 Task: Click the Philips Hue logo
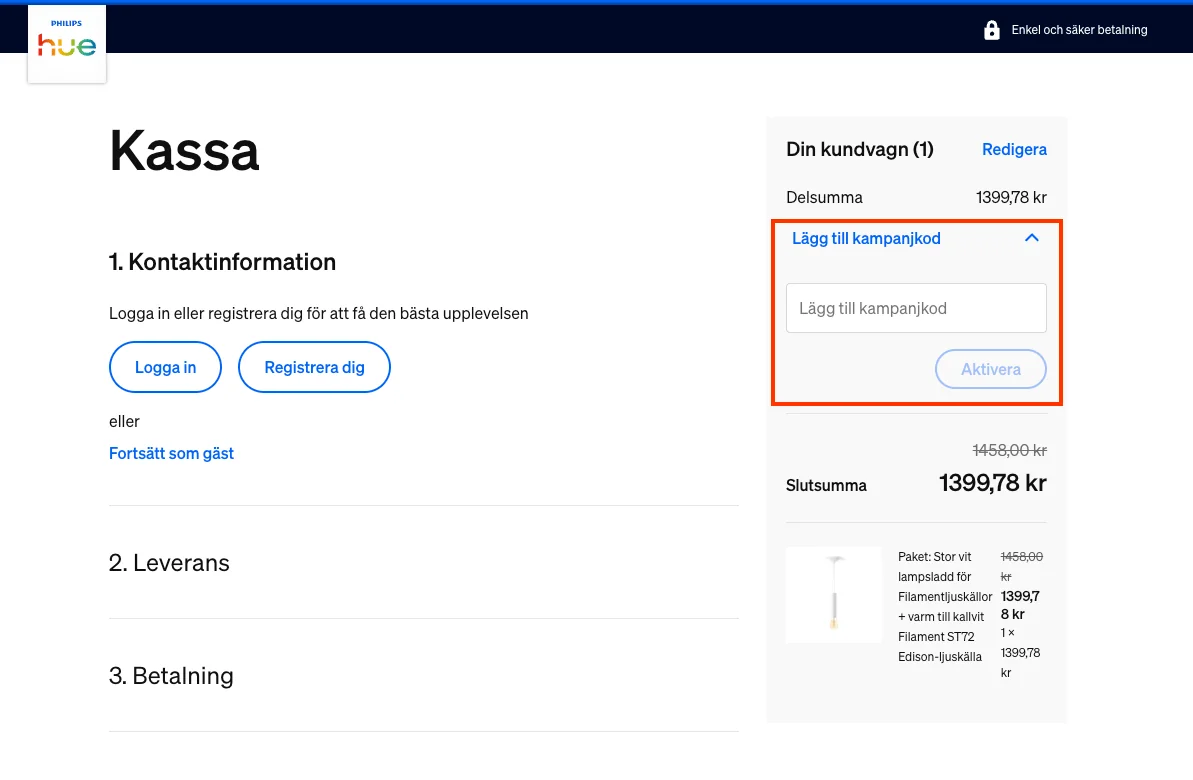pos(66,43)
